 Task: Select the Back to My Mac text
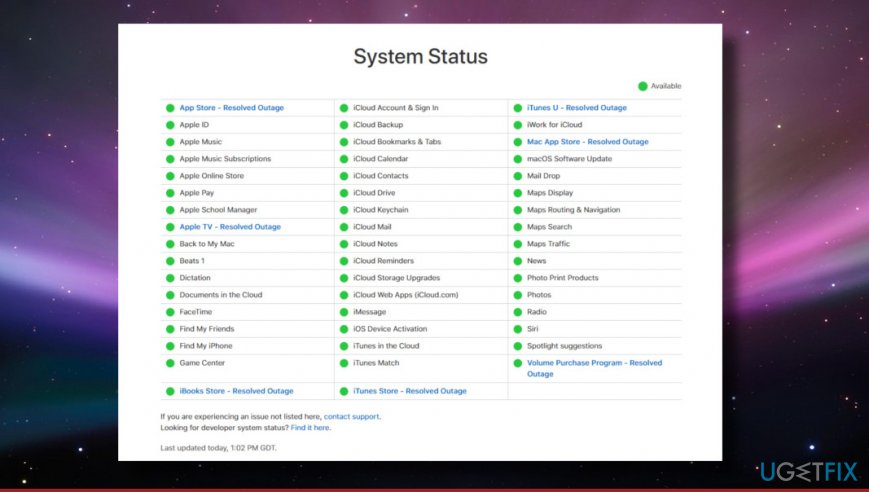[207, 244]
